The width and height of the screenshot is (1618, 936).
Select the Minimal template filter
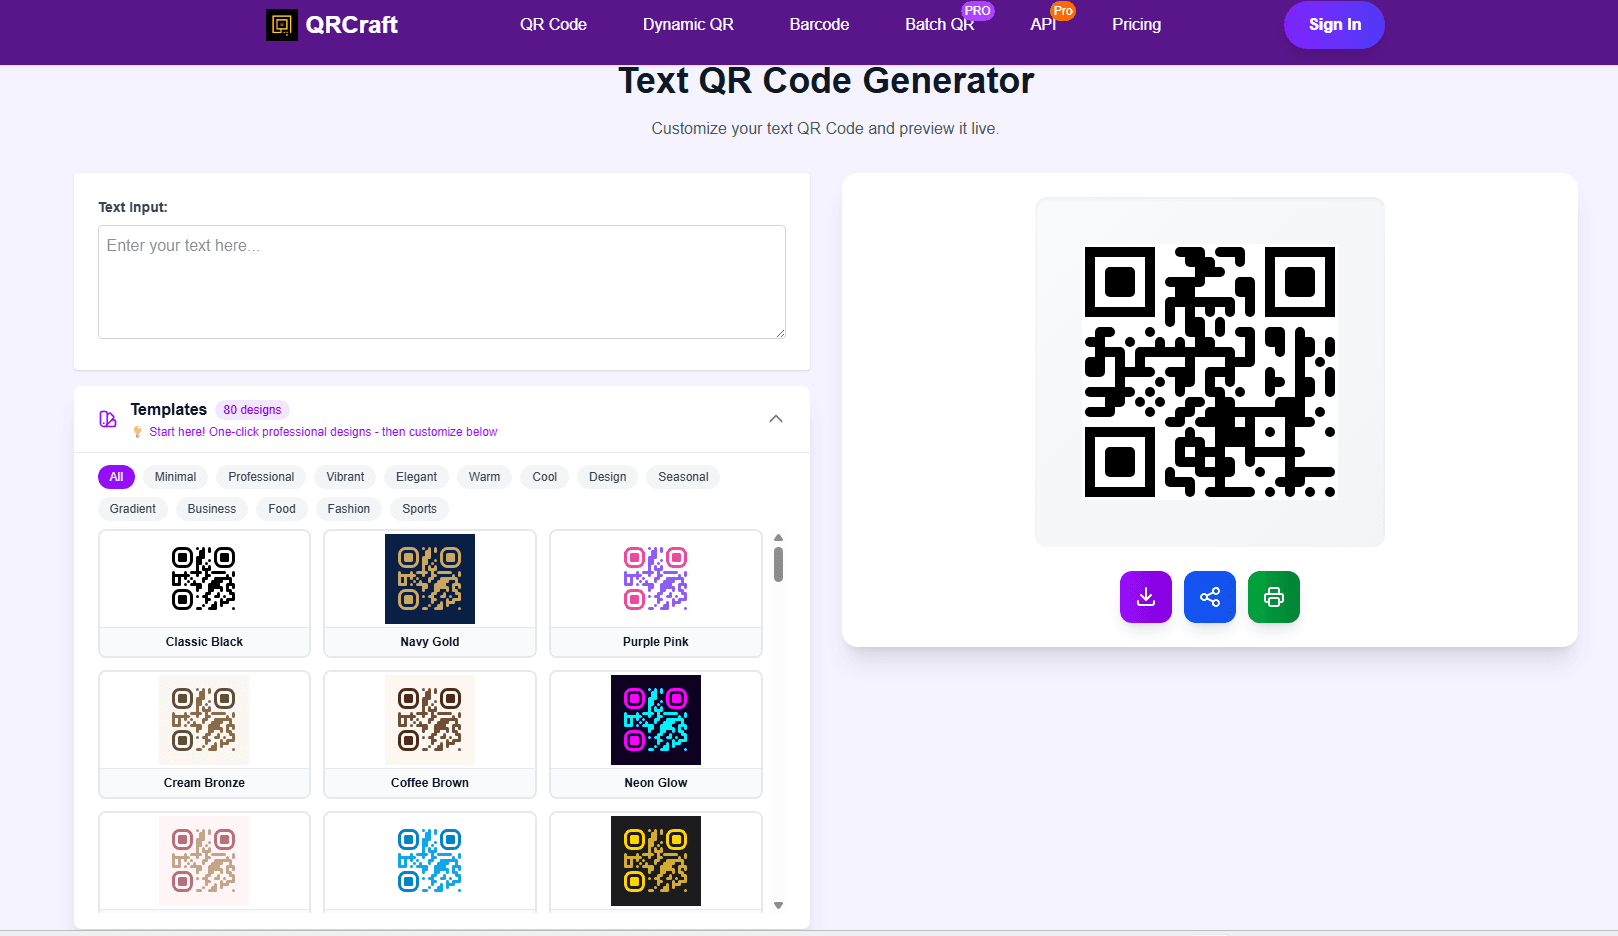(175, 477)
